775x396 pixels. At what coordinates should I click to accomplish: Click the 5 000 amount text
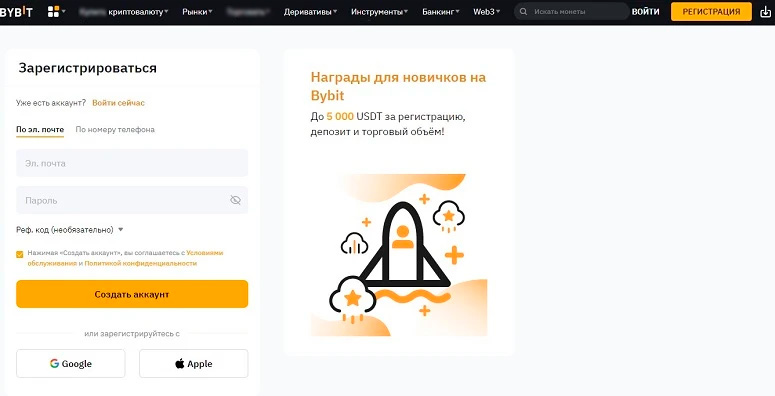pos(340,117)
